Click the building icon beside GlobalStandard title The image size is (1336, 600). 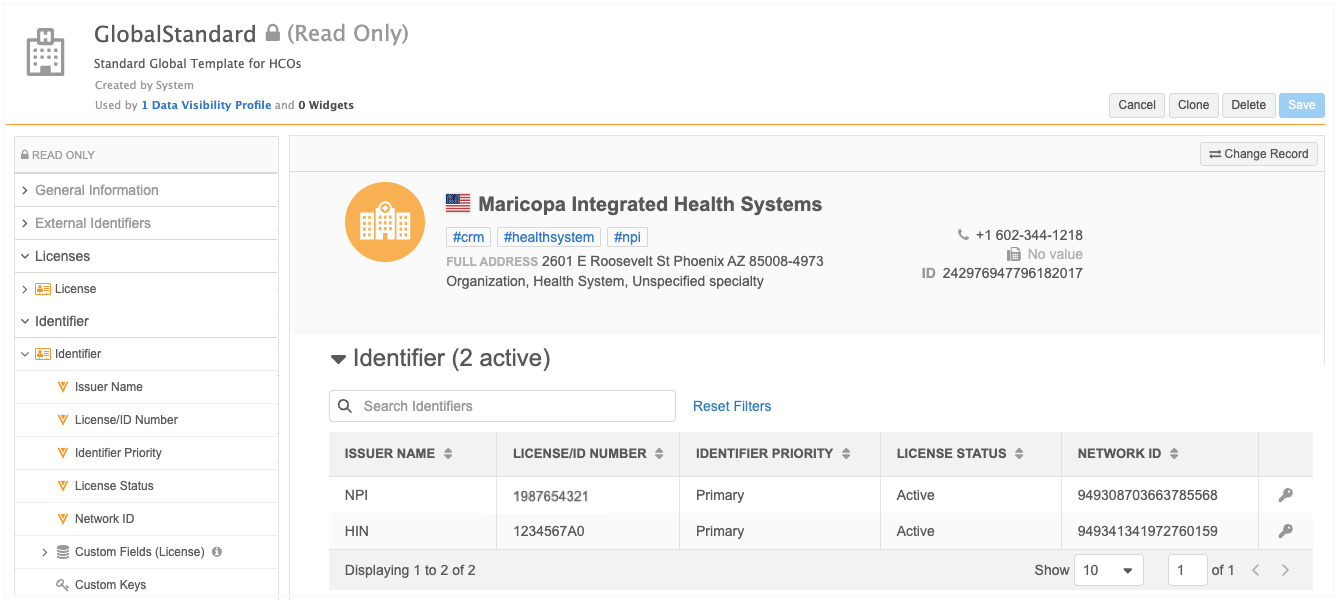pyautogui.click(x=45, y=52)
